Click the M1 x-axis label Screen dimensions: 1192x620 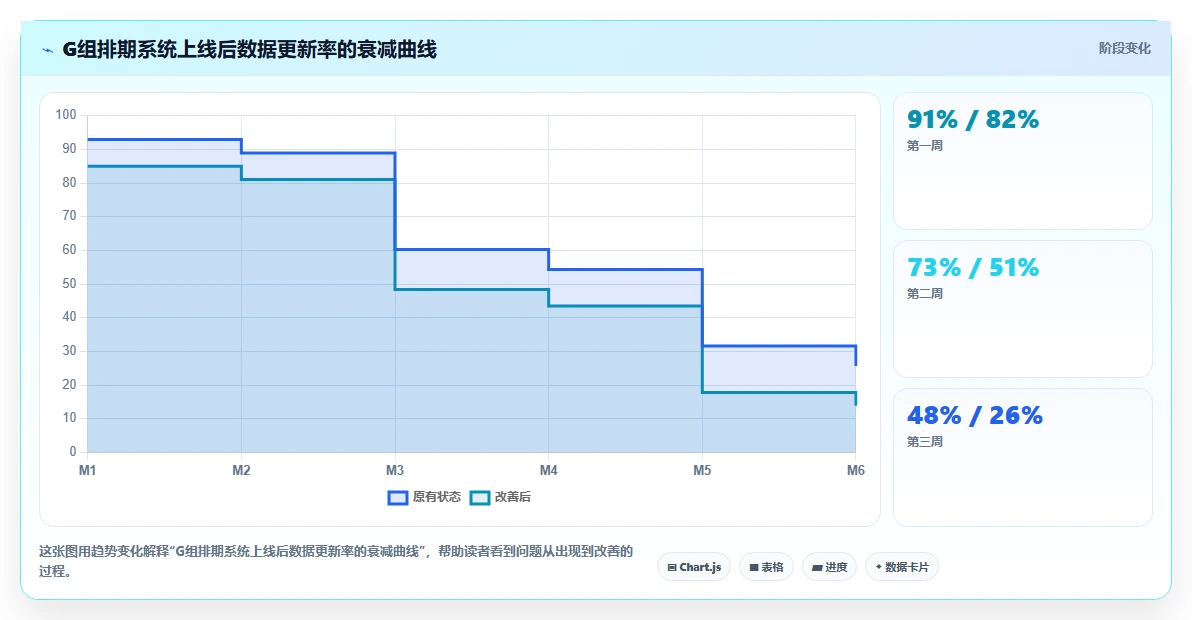[87, 470]
